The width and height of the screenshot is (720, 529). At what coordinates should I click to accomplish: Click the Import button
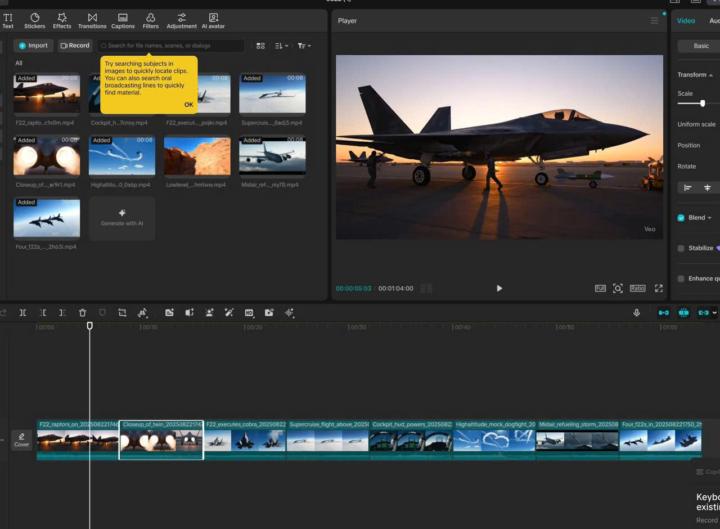[33, 45]
